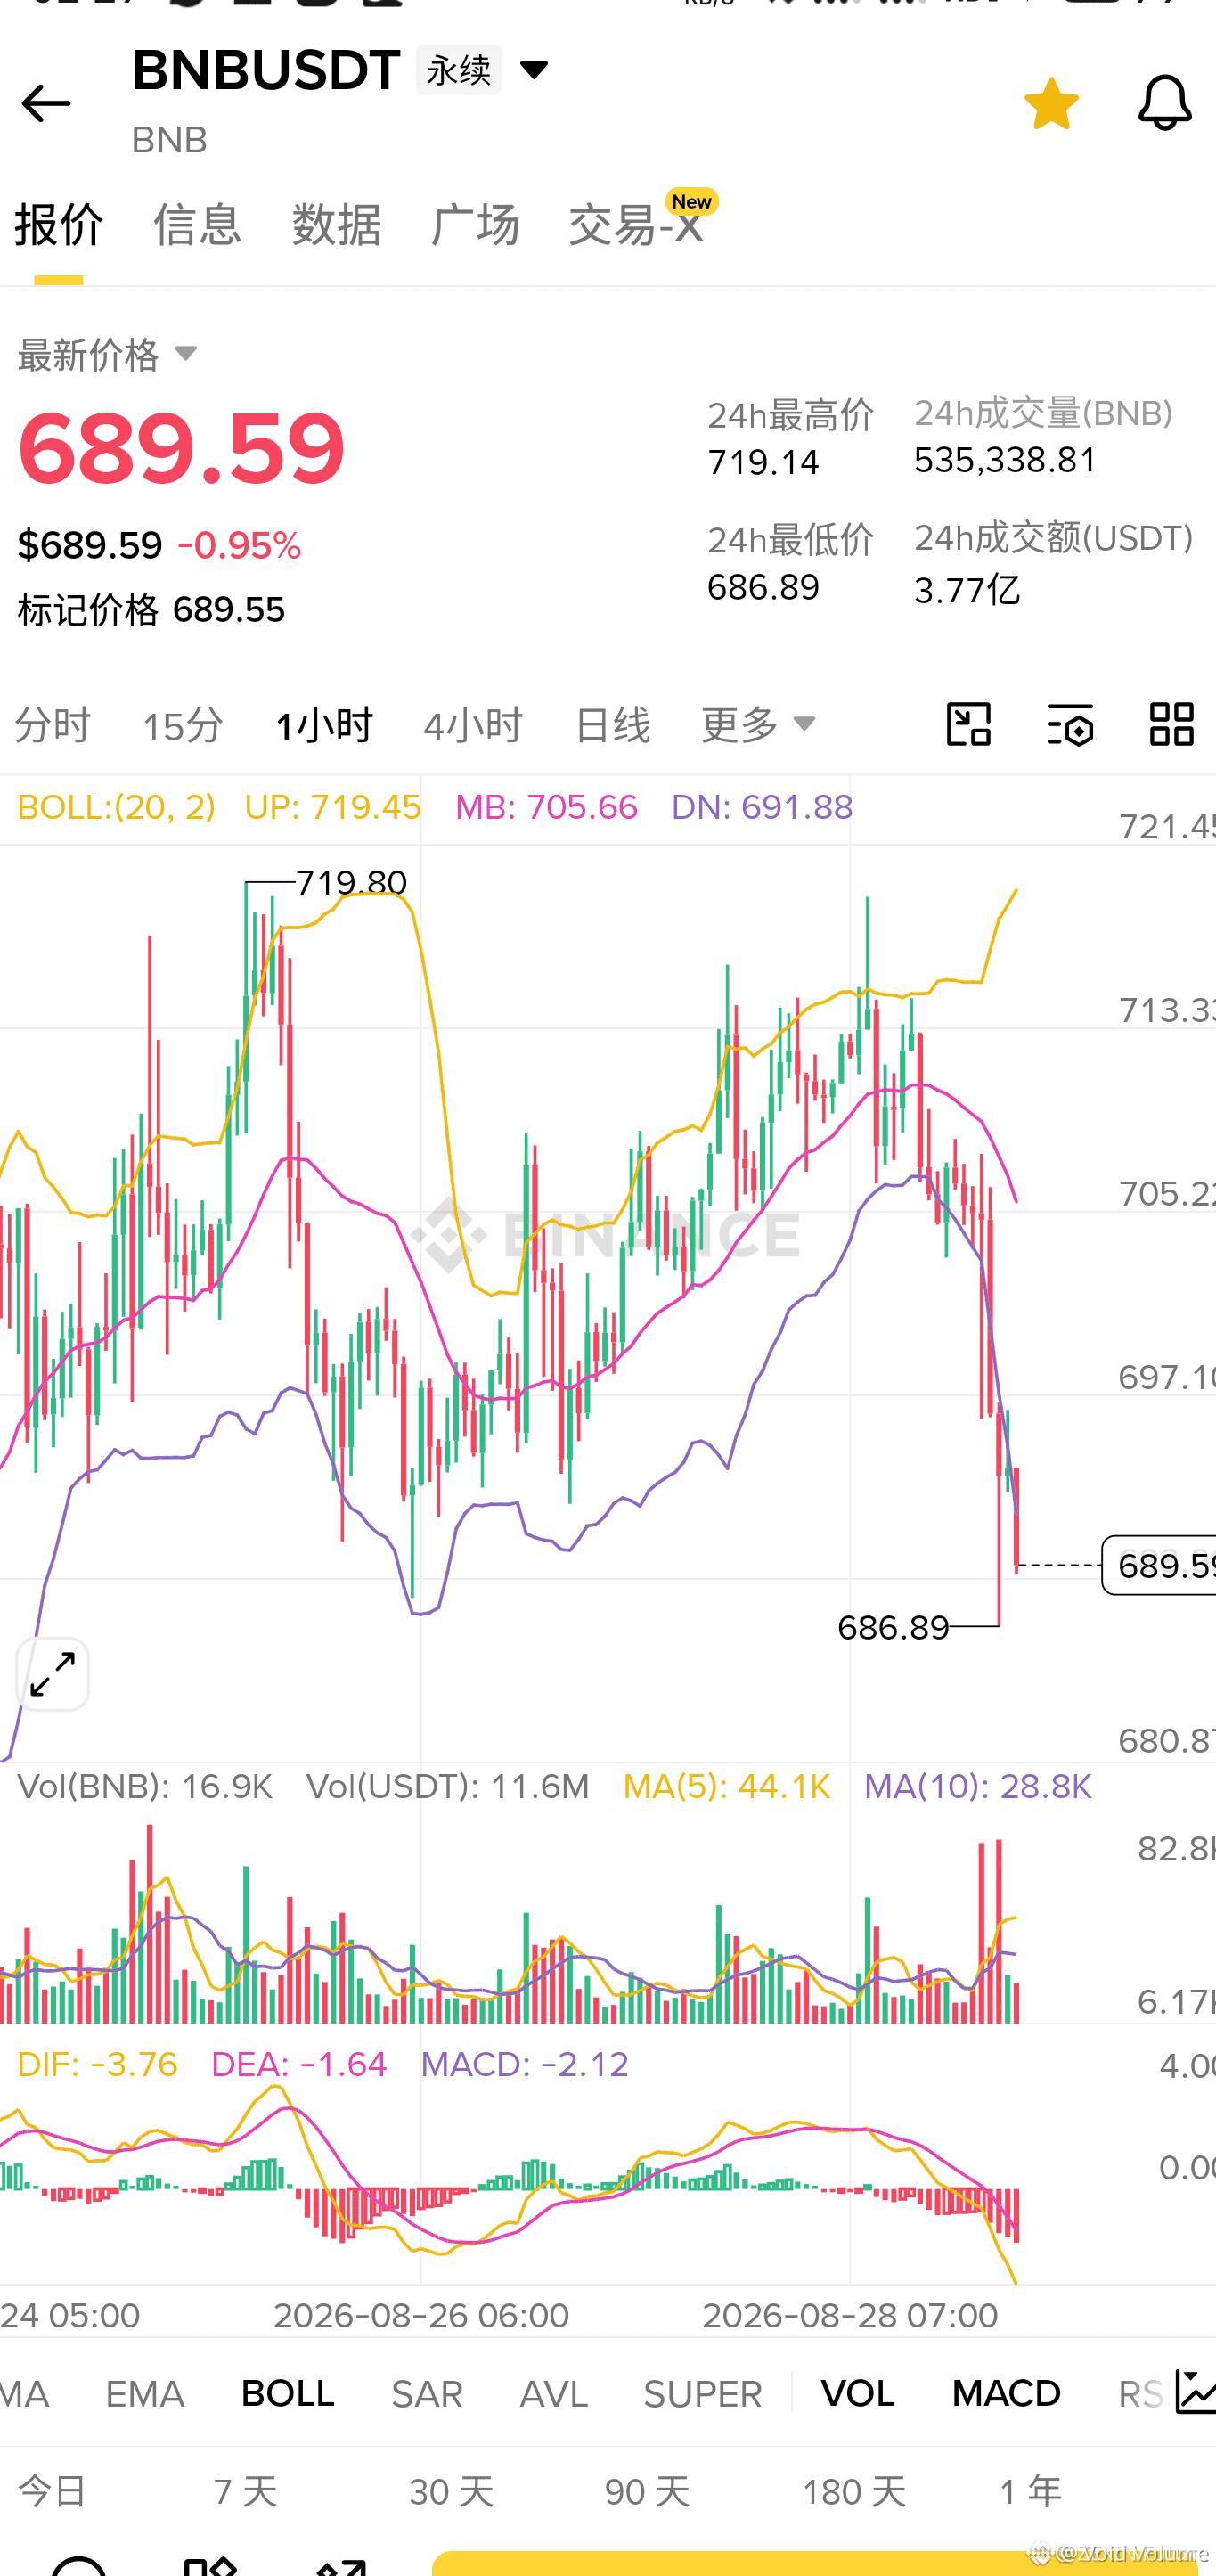Tap the 686.89 low marker on chart

893,1627
